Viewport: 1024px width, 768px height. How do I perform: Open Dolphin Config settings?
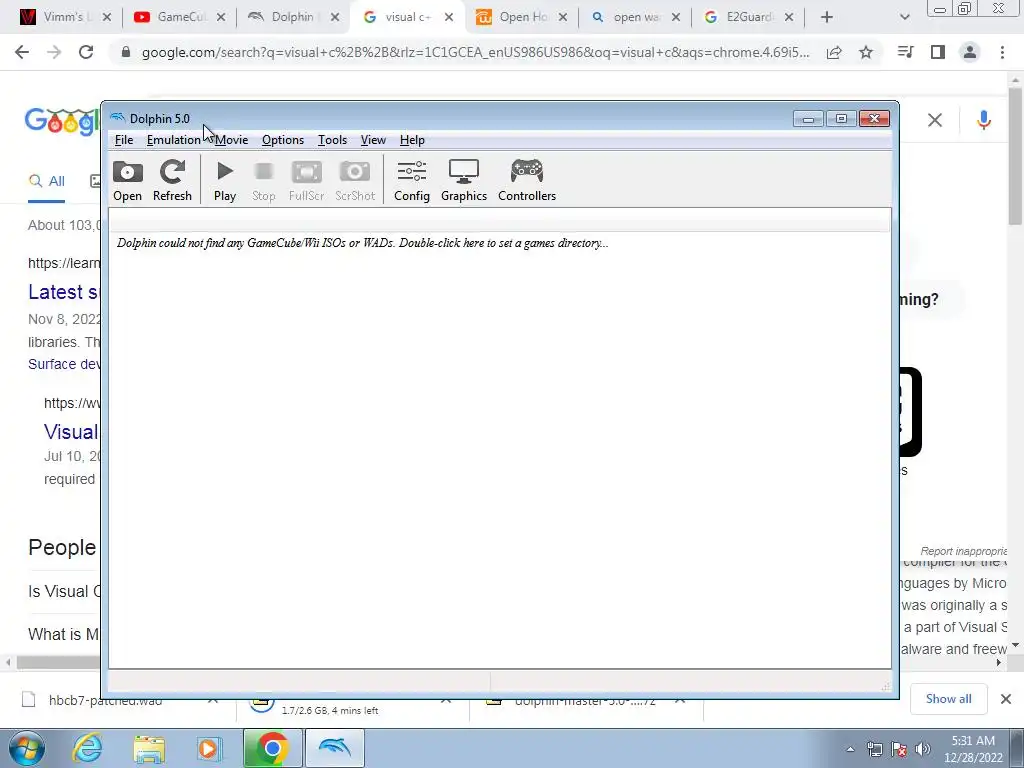pyautogui.click(x=412, y=181)
